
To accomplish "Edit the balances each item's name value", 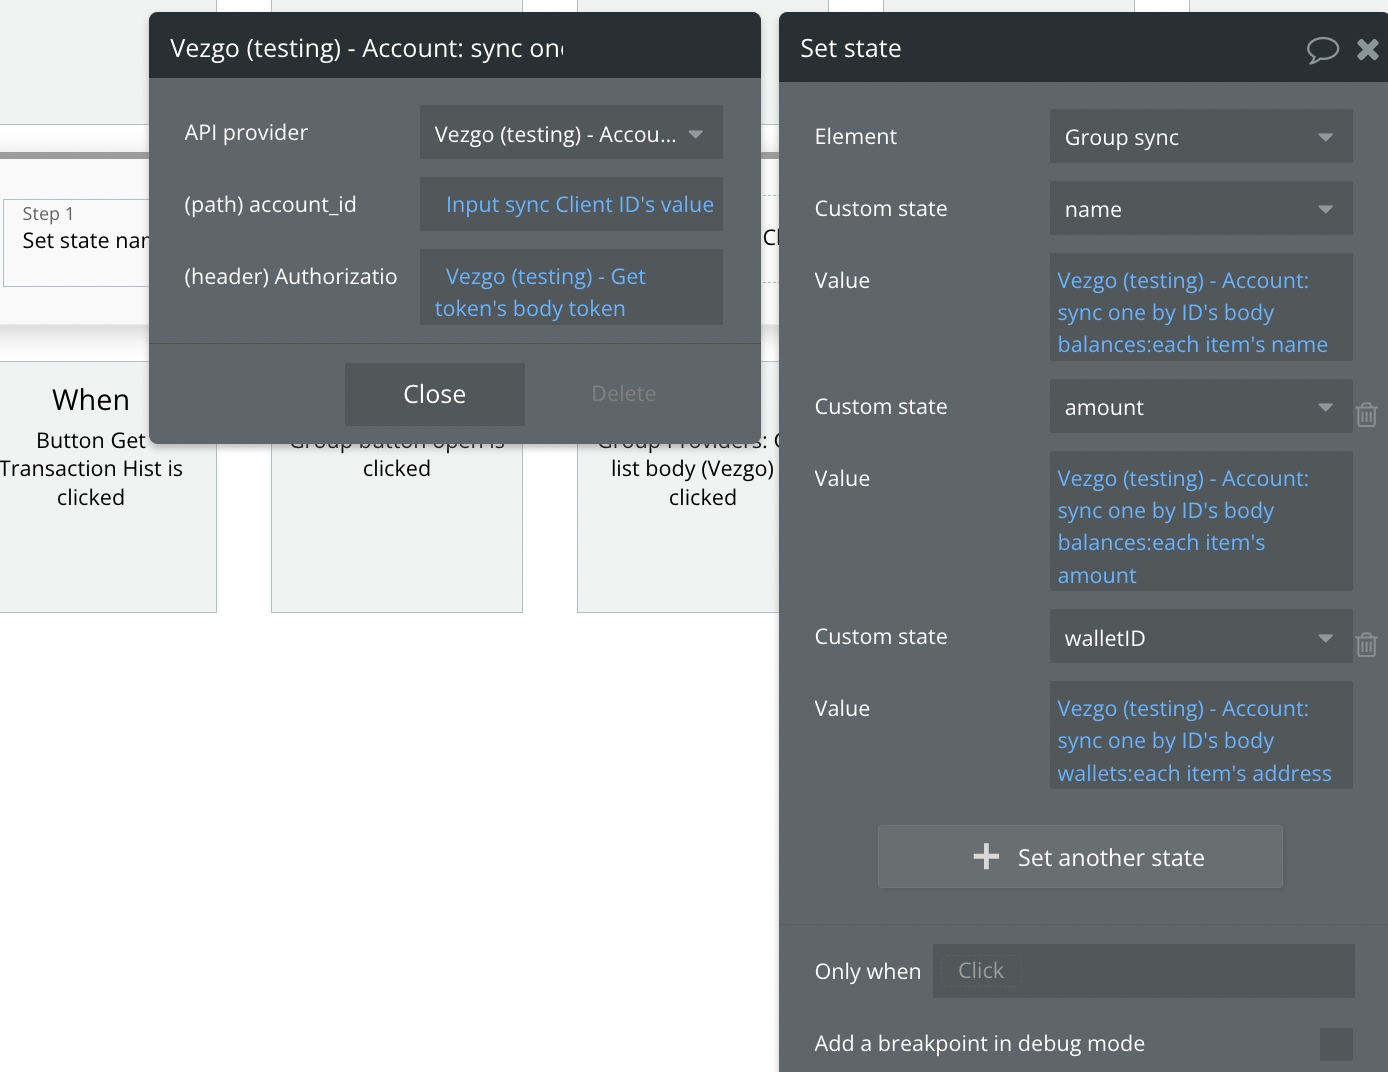I will click(1192, 312).
